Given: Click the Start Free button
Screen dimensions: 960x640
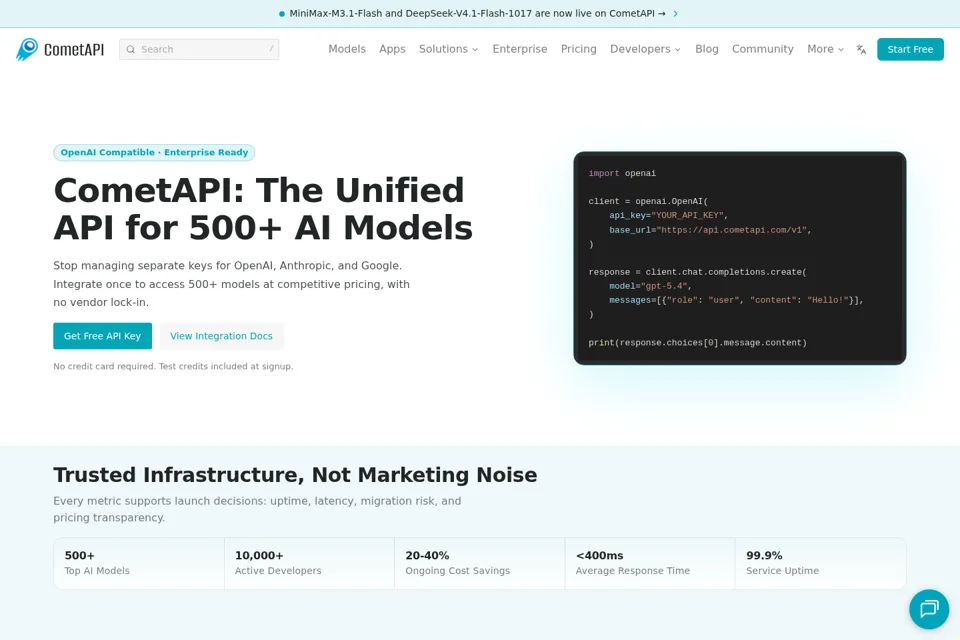Looking at the screenshot, I should (910, 49).
